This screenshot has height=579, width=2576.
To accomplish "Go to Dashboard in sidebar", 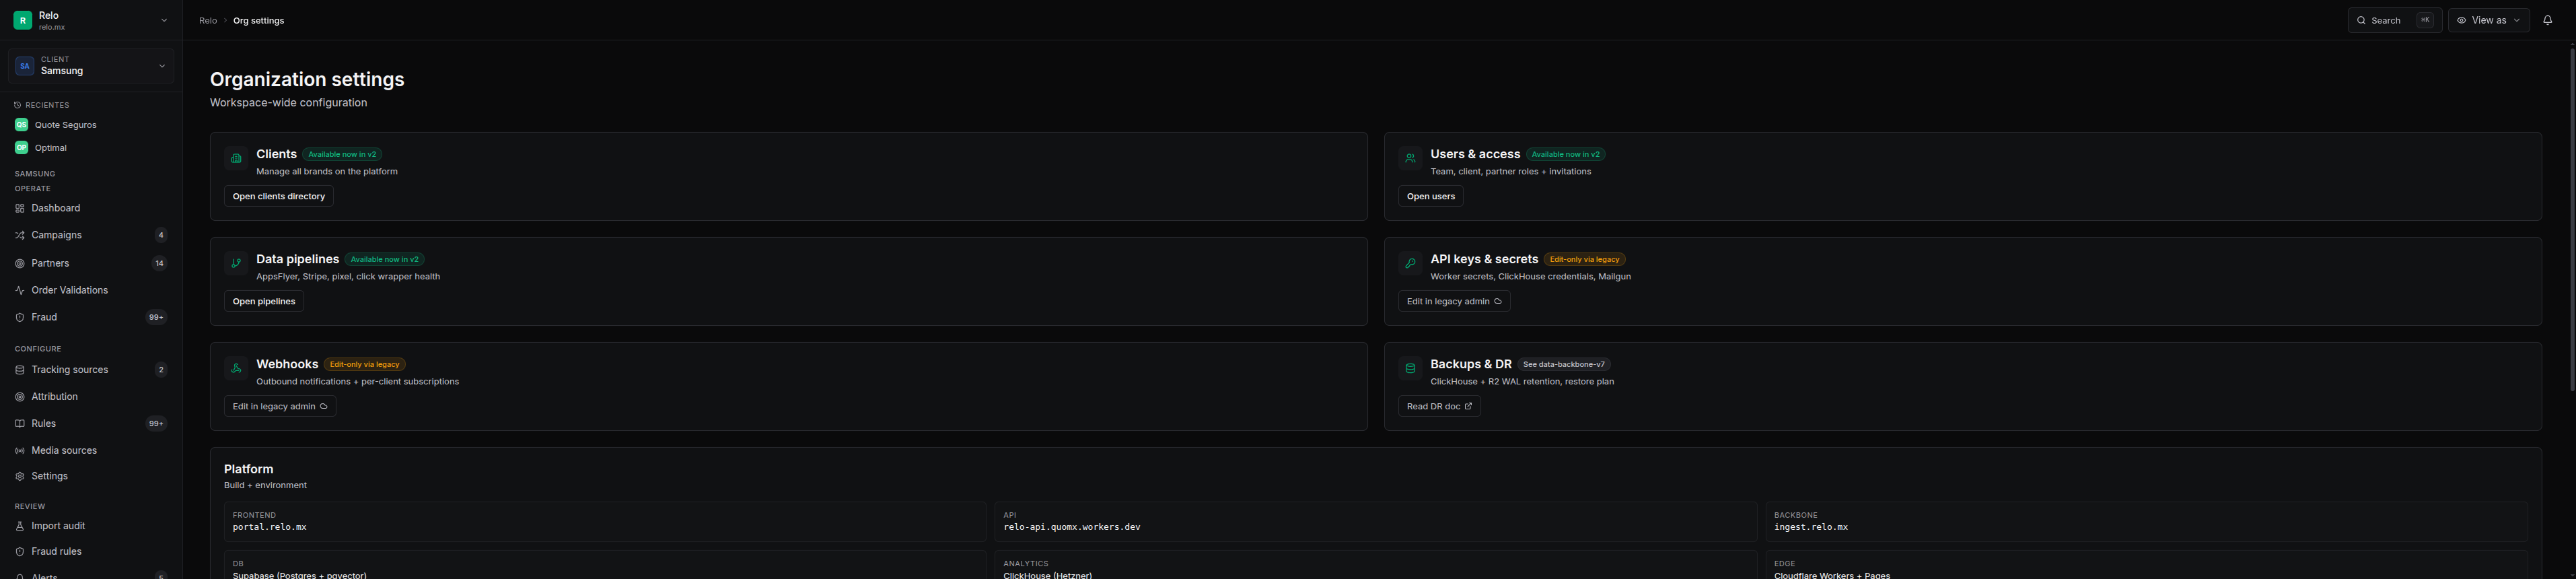I will pos(56,208).
